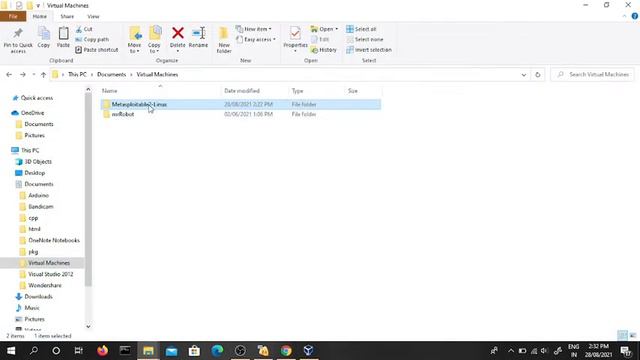This screenshot has width=640, height=360.
Task: Open Properties of the selected item
Action: coord(295,40)
